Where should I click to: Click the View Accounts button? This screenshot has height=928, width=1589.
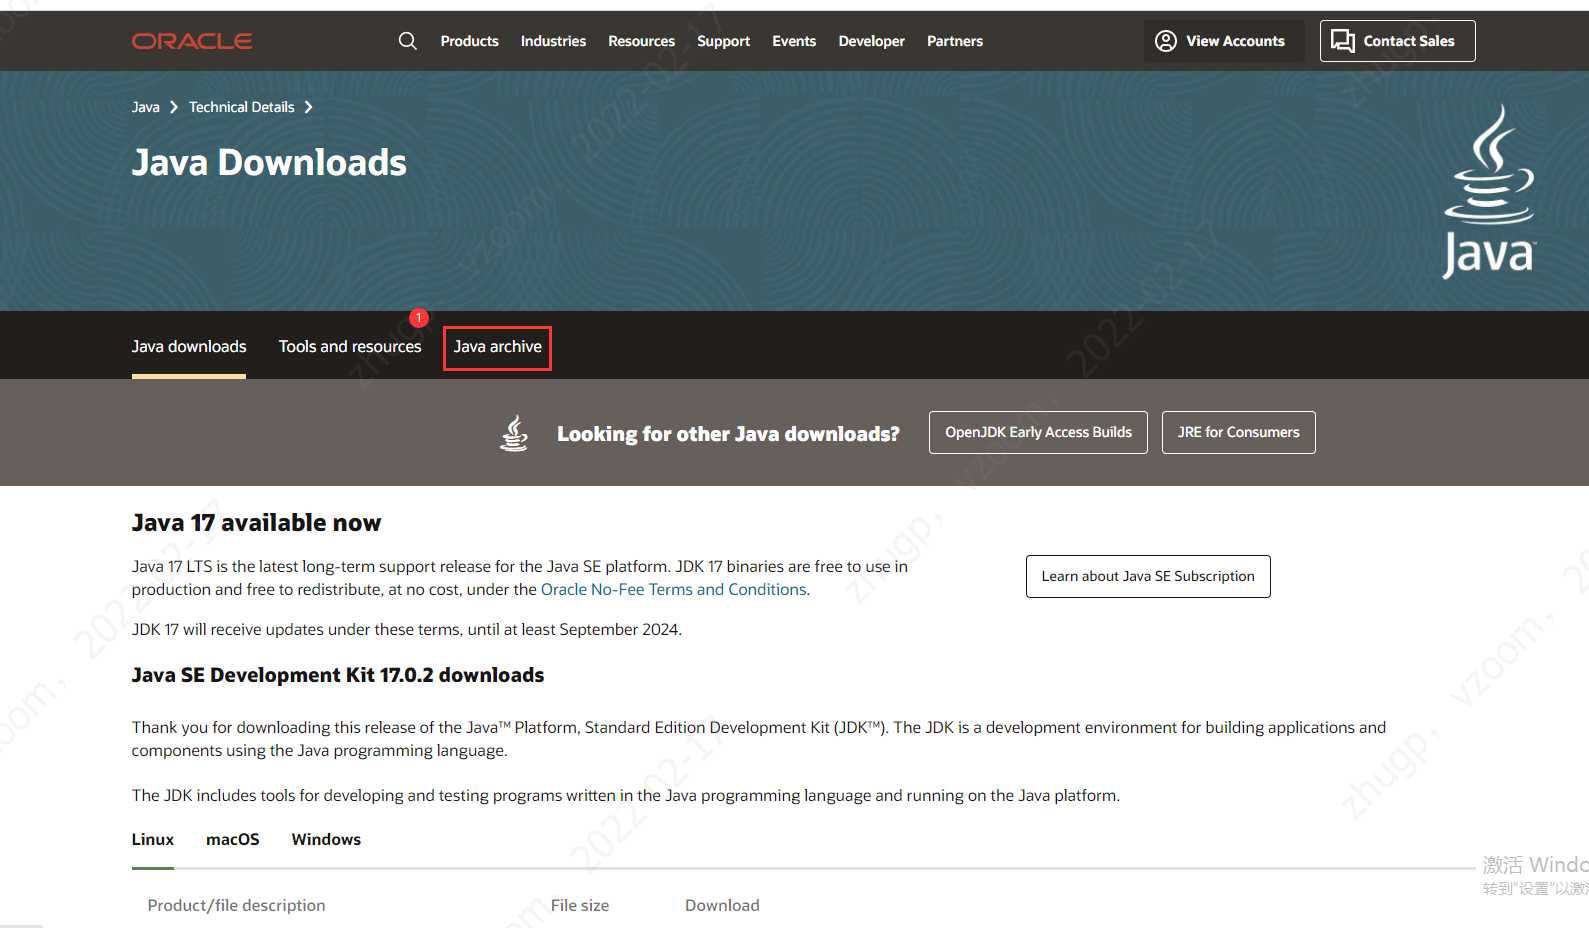tap(1223, 41)
